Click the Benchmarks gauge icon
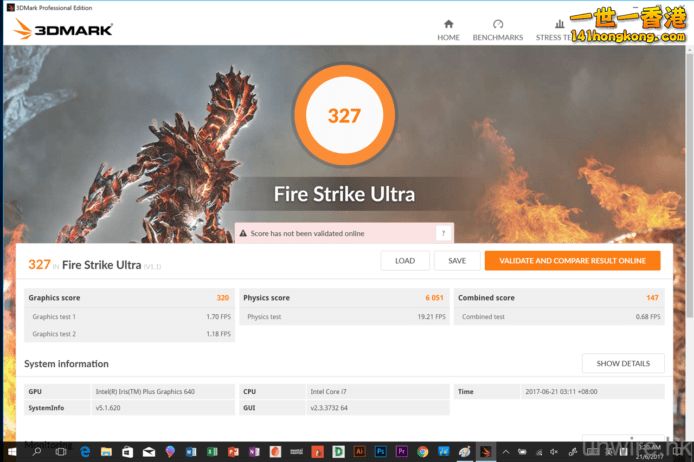This screenshot has height=462, width=694. pos(498,24)
